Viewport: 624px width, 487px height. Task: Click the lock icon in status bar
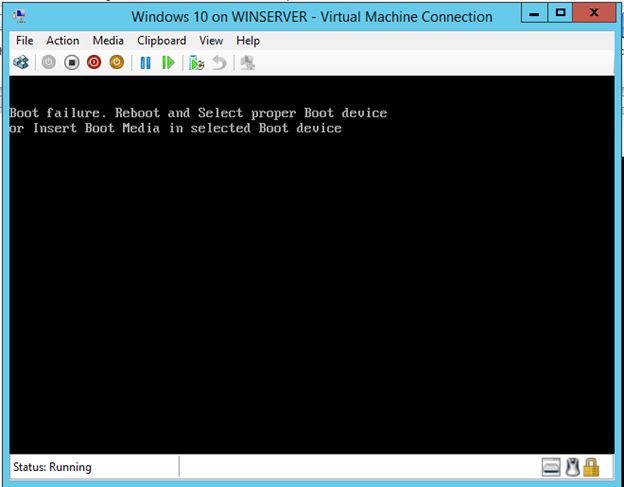[591, 467]
